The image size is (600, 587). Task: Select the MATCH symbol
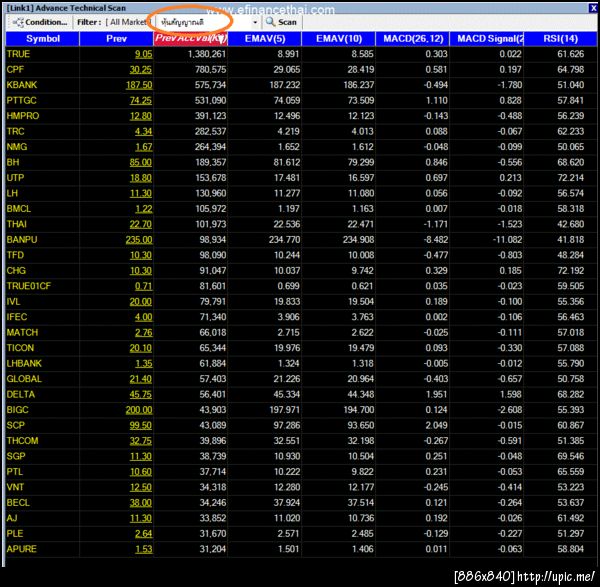(22, 333)
